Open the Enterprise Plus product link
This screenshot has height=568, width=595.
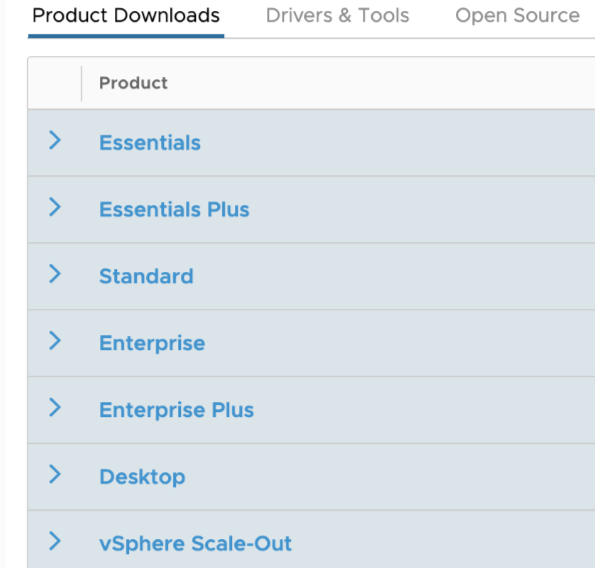pos(176,411)
